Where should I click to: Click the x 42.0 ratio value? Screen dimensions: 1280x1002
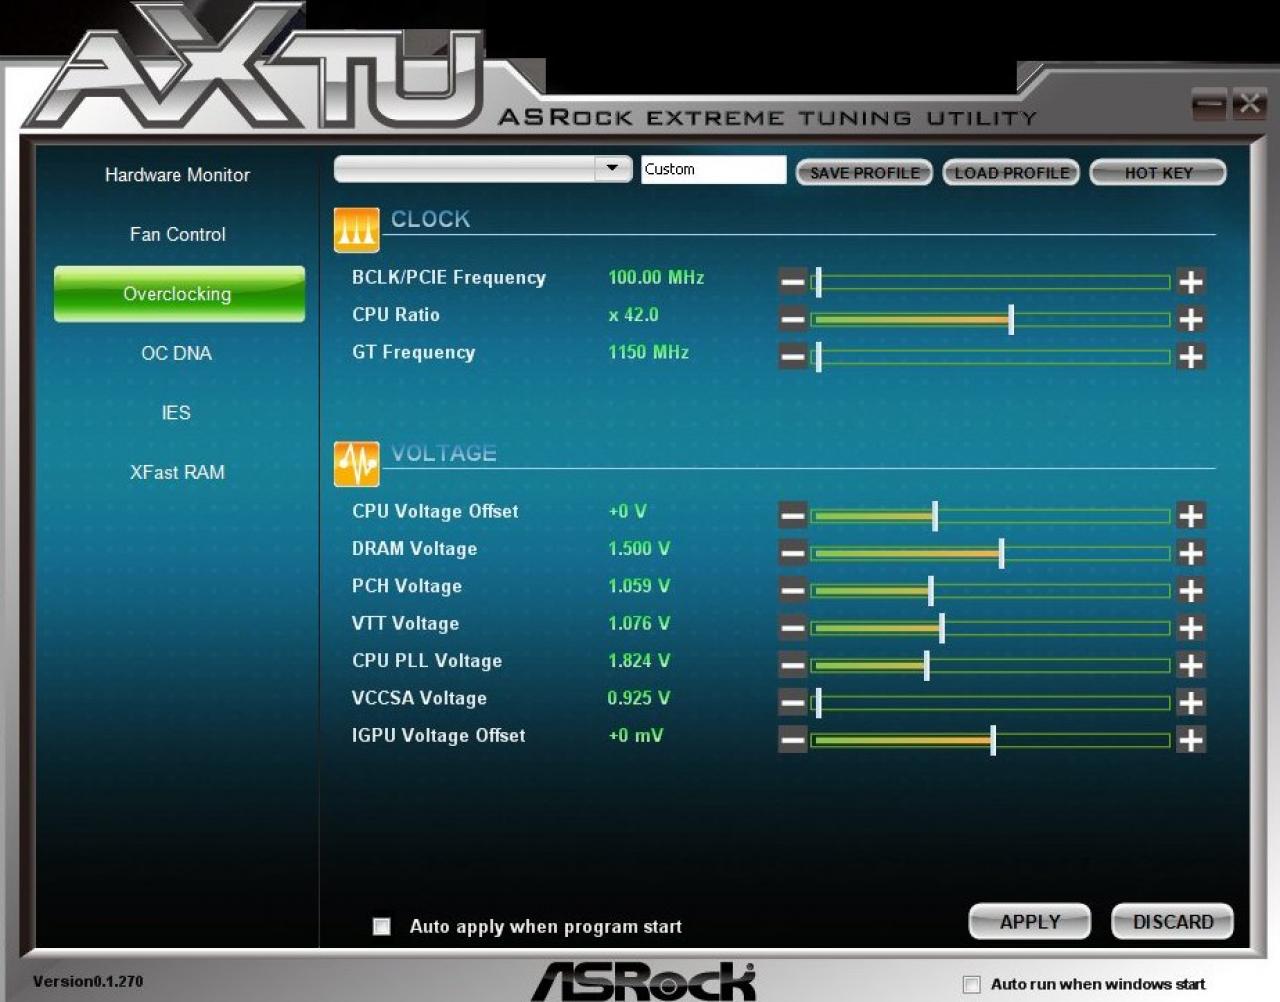coord(633,315)
